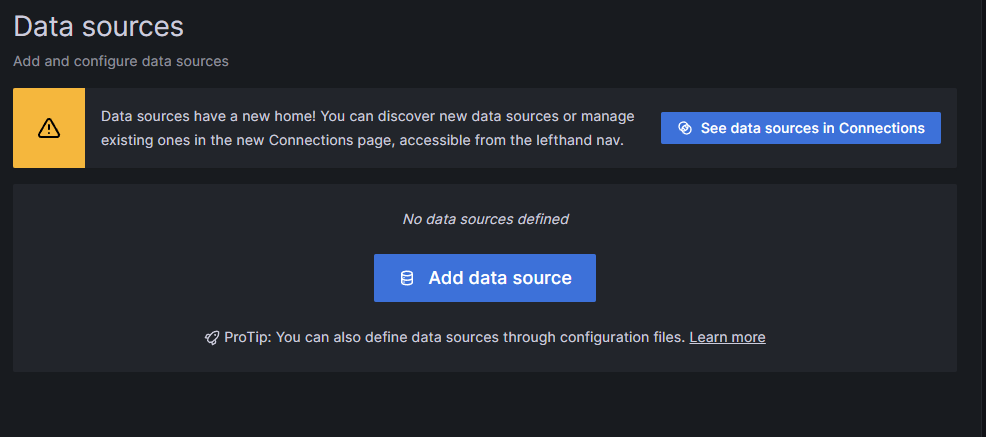Click the "manage existing ones" alert text

(368, 128)
